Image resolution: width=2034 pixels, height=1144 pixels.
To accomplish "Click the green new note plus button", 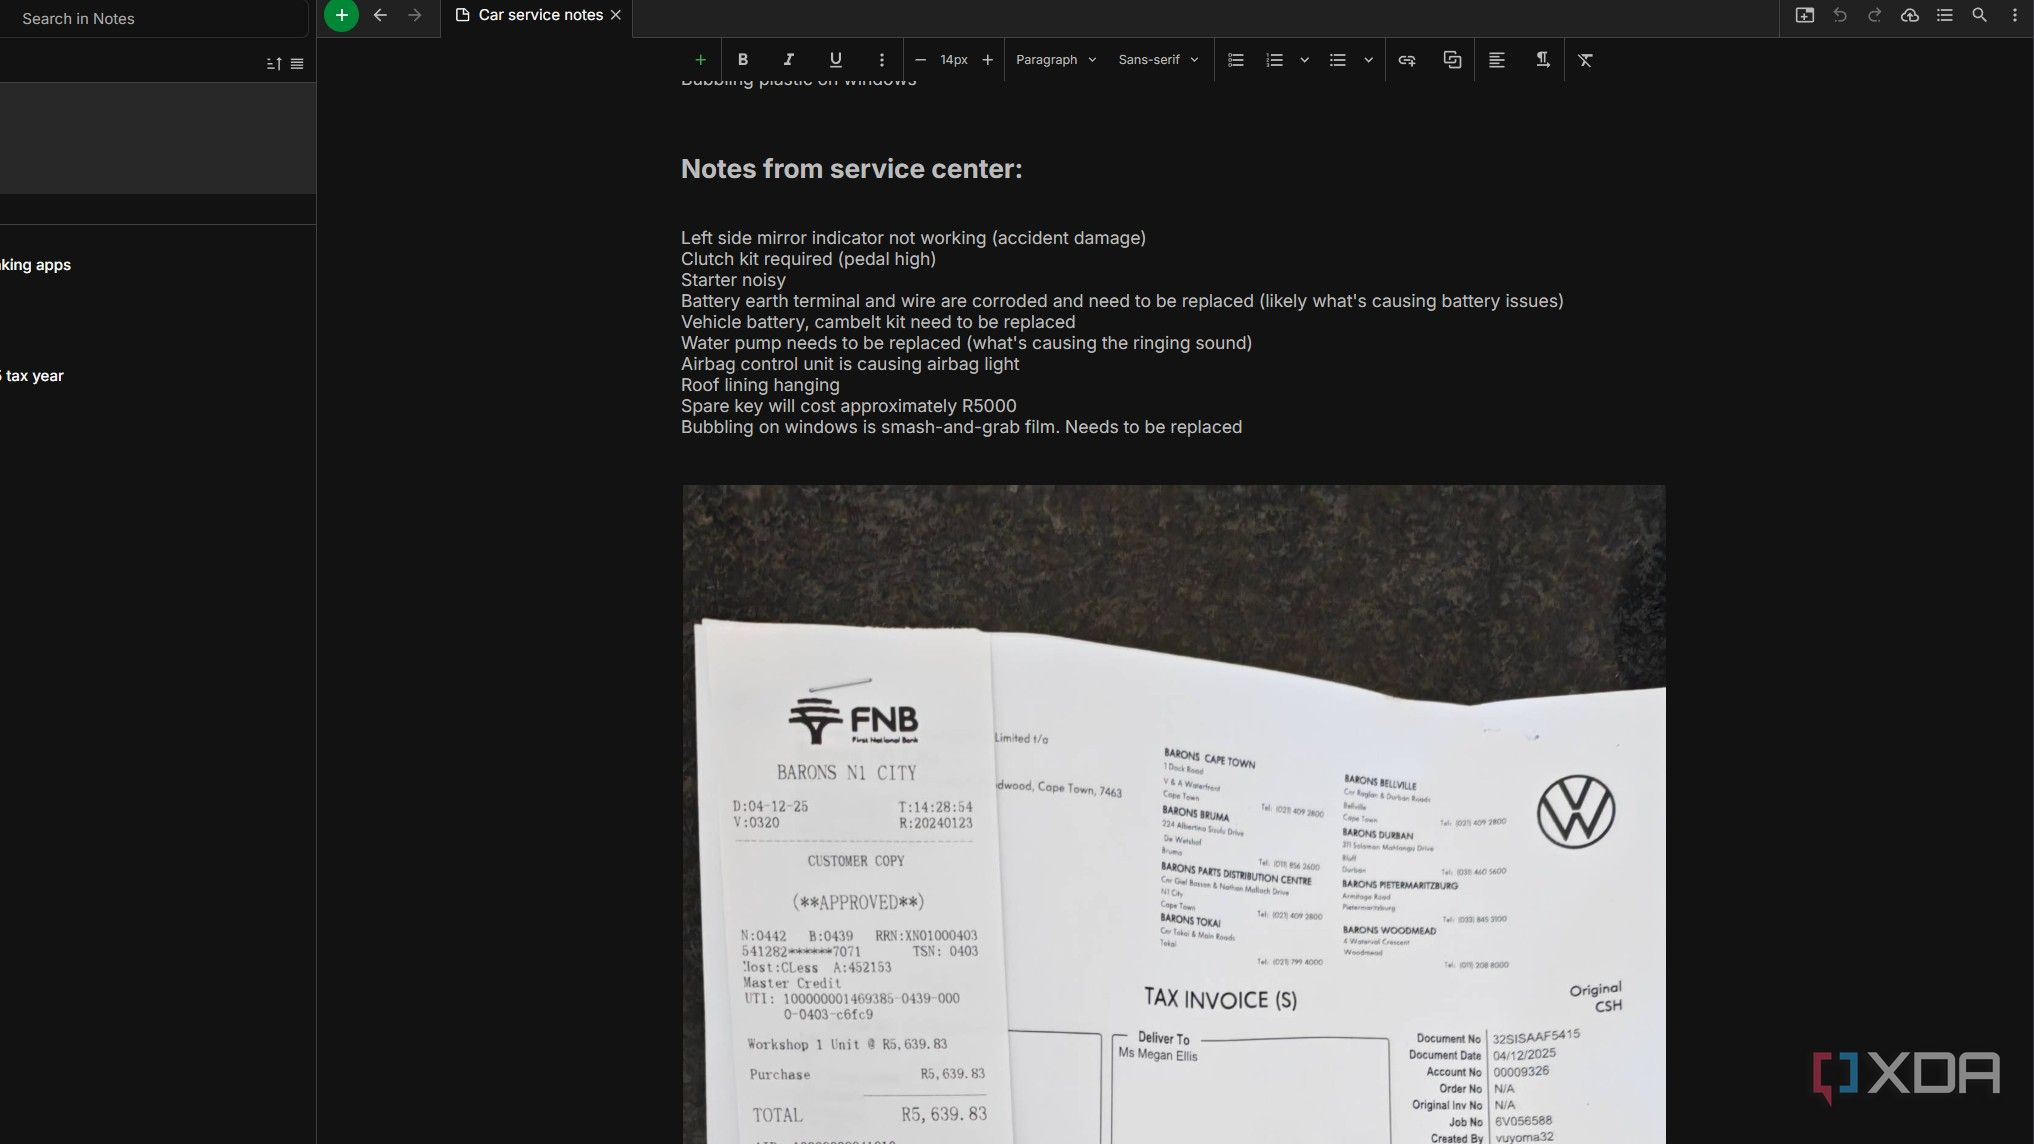I will (341, 15).
